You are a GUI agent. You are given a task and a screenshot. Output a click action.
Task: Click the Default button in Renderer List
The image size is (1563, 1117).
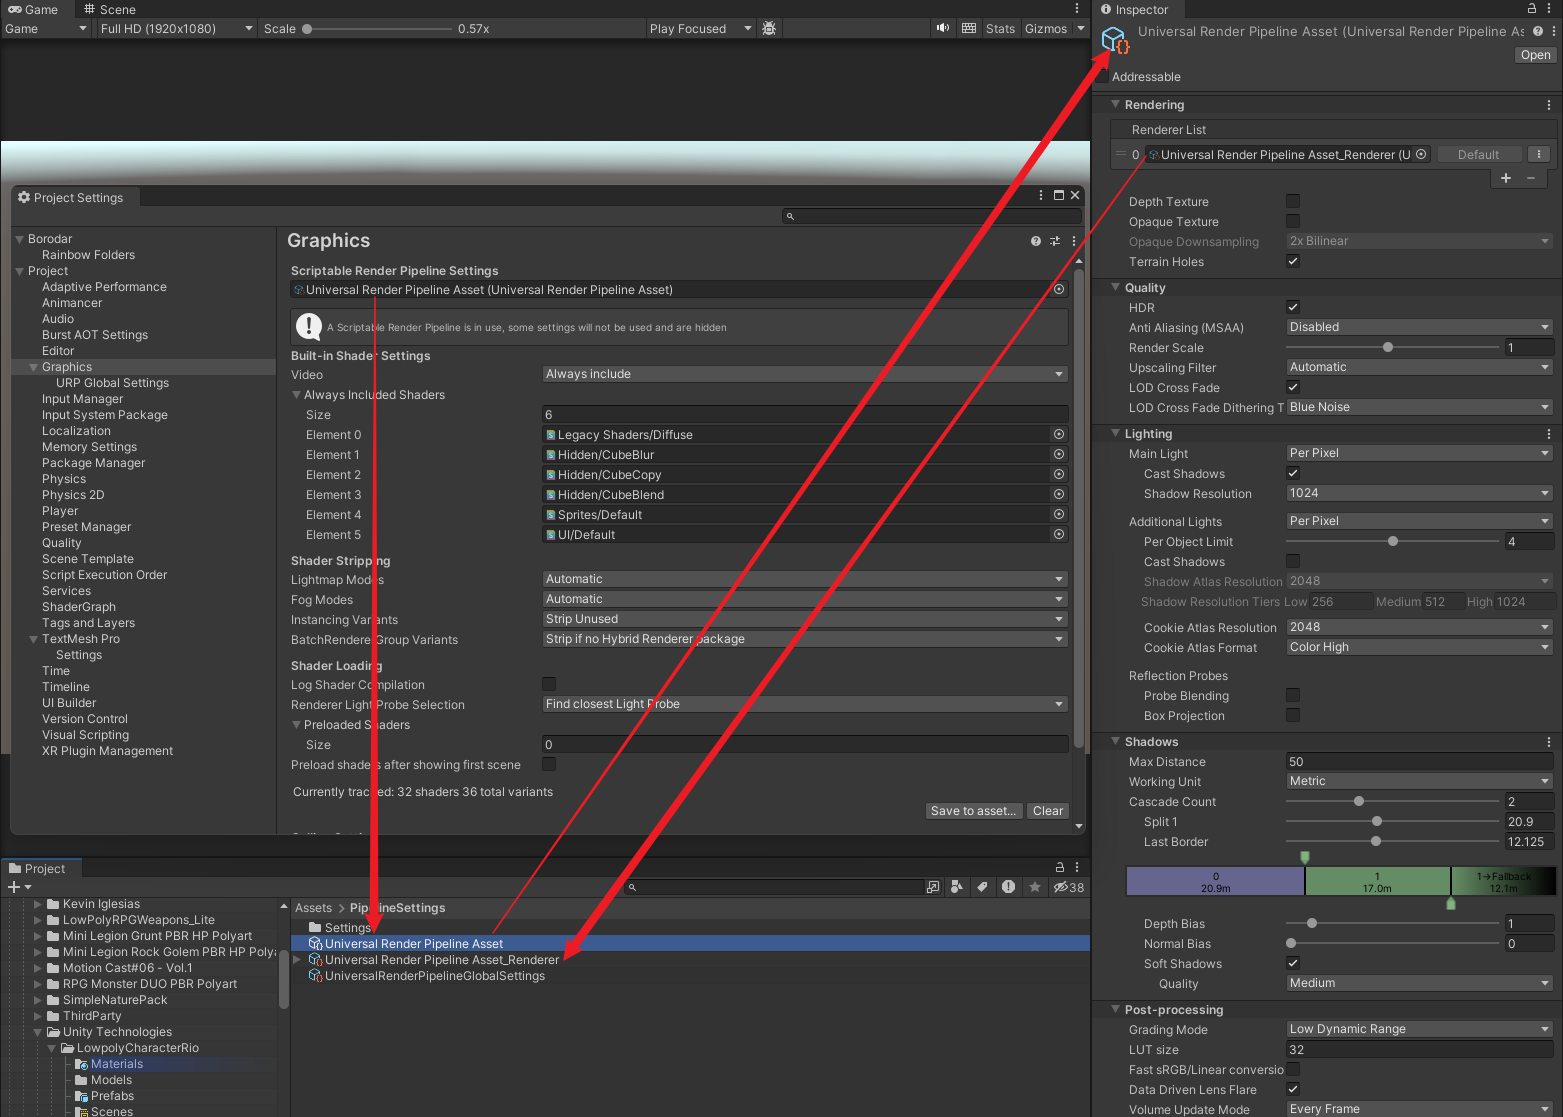tap(1478, 154)
